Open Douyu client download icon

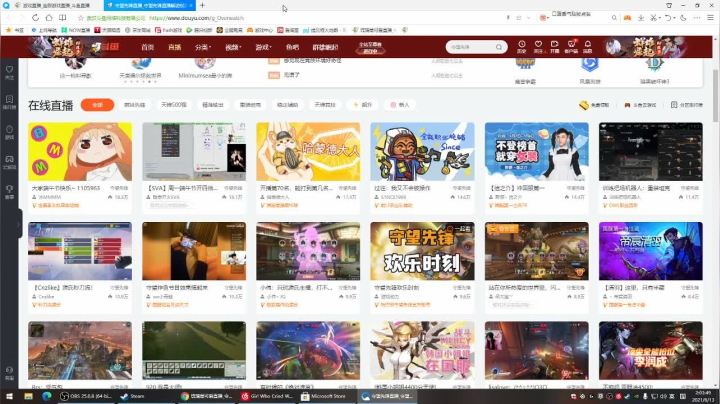point(571,46)
